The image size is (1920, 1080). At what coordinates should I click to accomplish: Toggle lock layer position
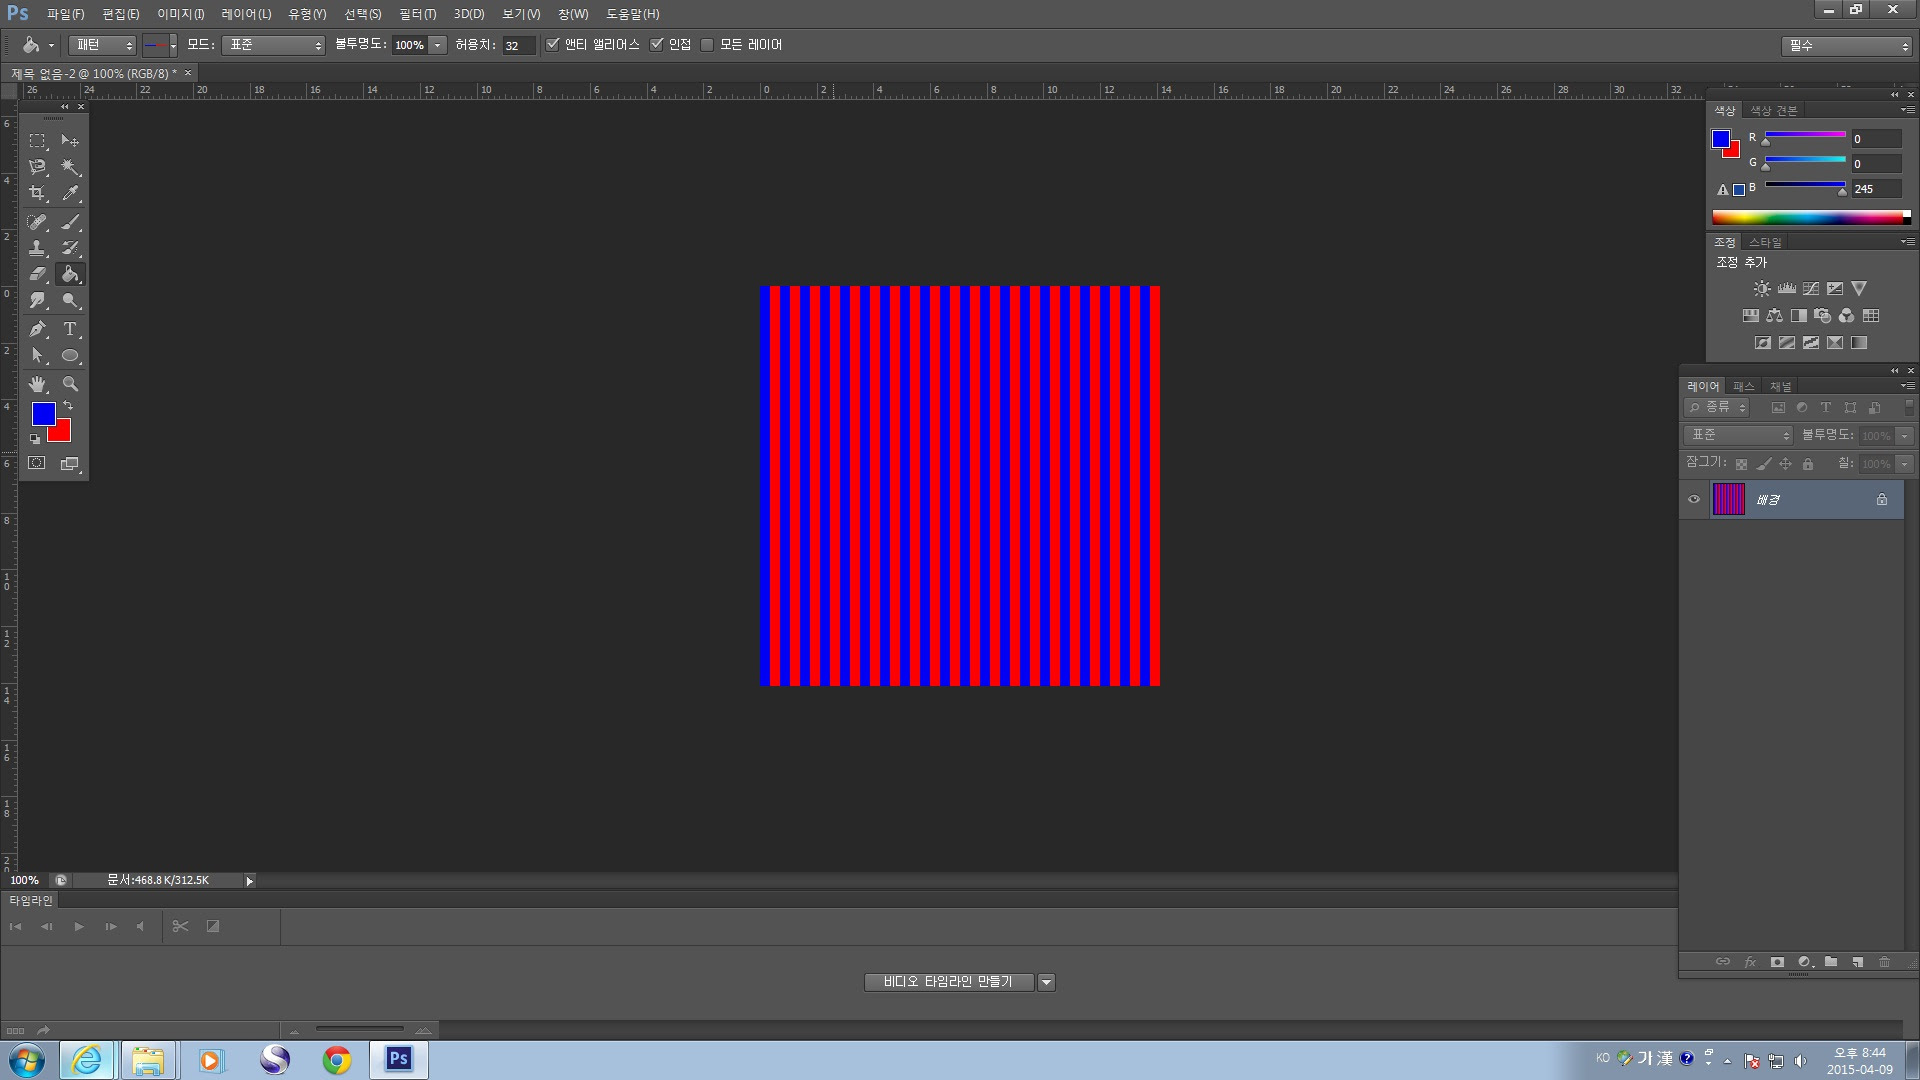[x=1786, y=464]
